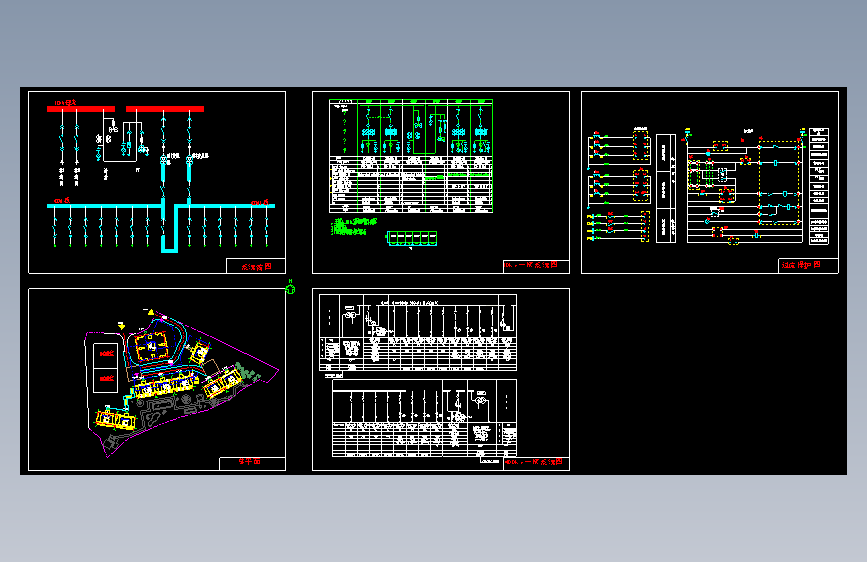Click the green marker symbol above the site plan sheet
This screenshot has height=562, width=867.
(290, 287)
